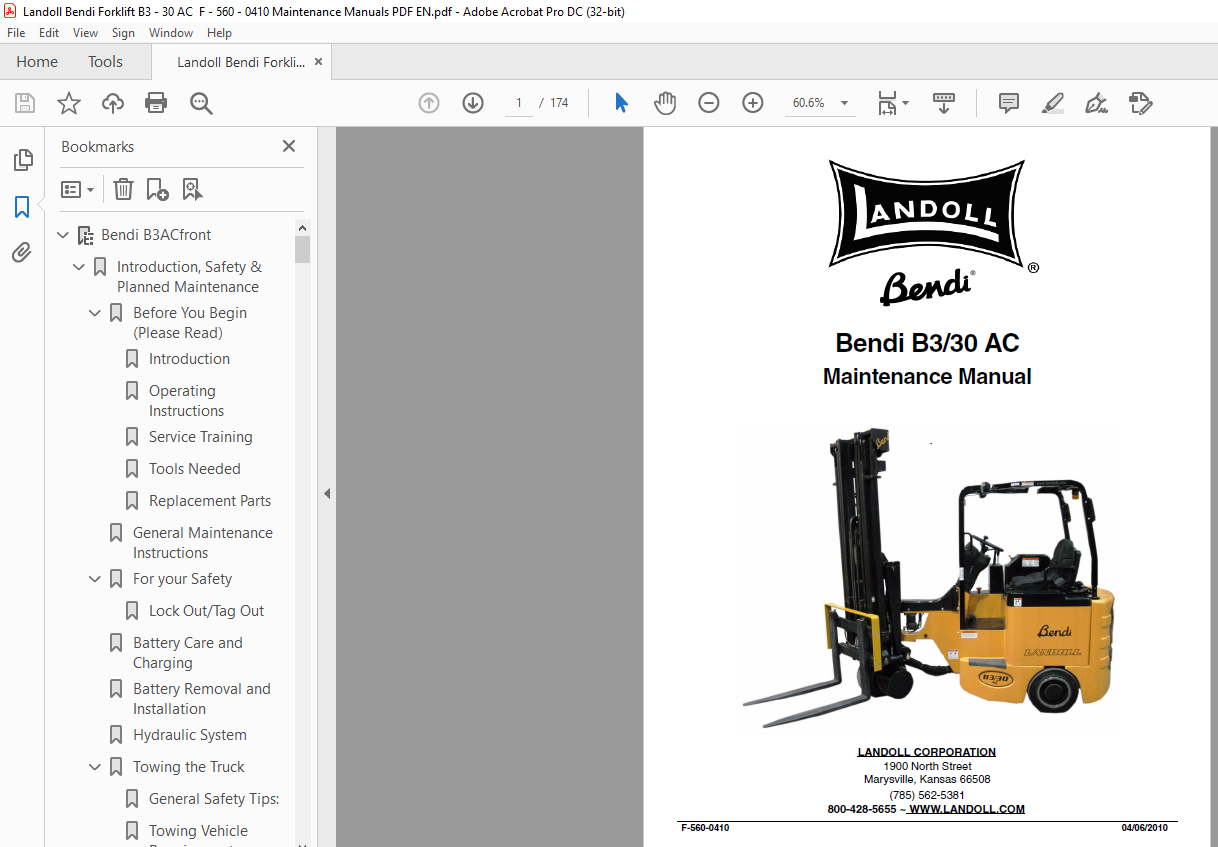Open Battery Care and Charging bookmark
Viewport: 1218px width, 847px height.
tap(187, 653)
